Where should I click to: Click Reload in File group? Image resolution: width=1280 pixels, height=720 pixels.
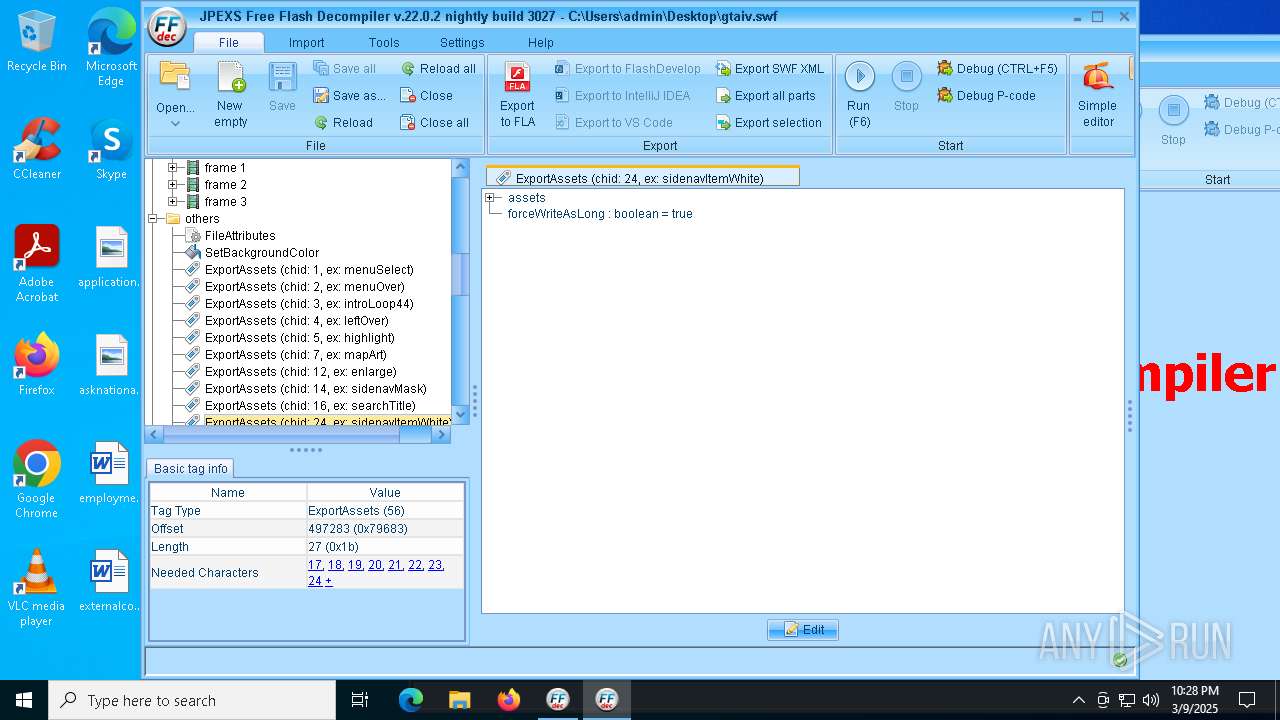(343, 123)
